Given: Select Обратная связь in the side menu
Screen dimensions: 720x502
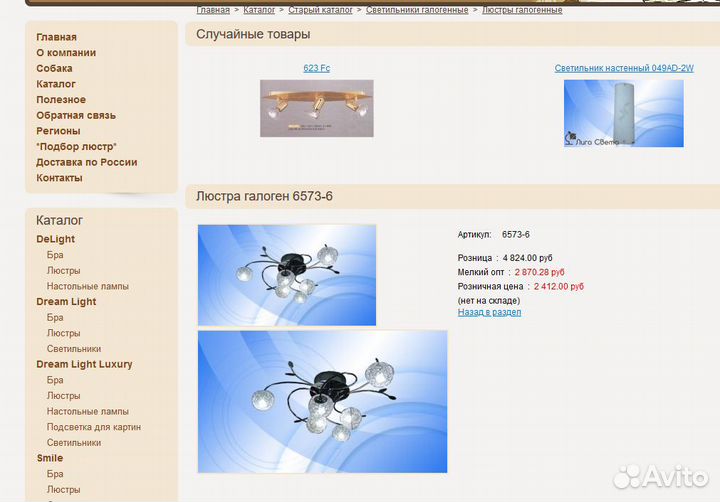Looking at the screenshot, I should [76, 115].
